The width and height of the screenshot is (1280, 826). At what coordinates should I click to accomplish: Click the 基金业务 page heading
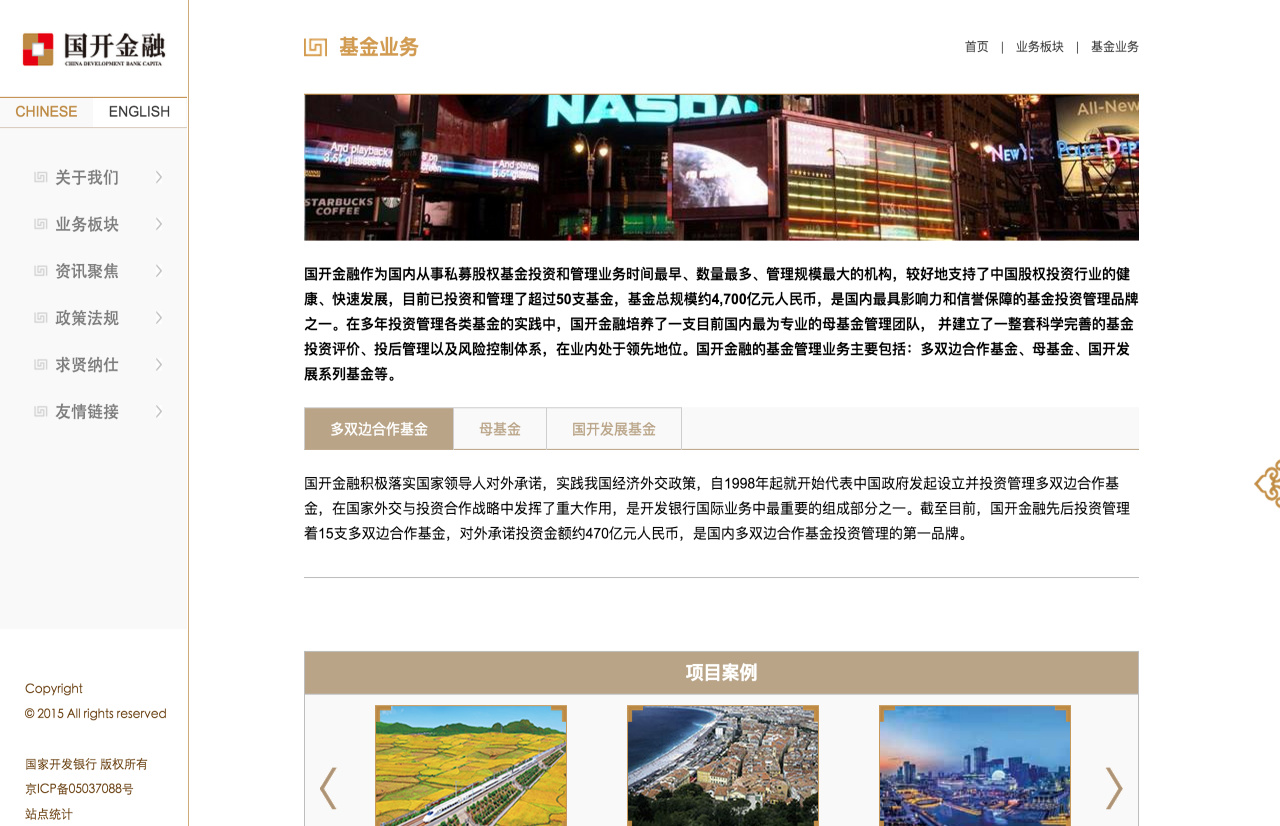click(x=379, y=47)
